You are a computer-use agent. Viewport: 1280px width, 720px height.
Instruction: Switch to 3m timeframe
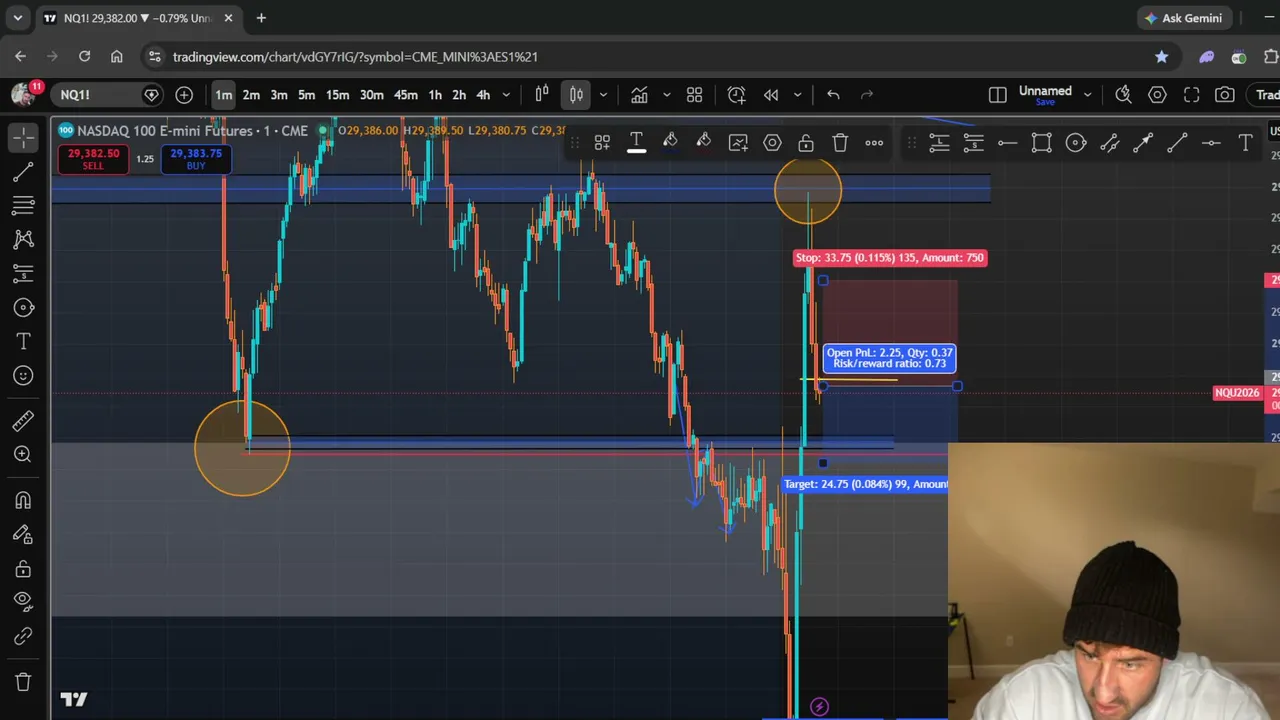tap(279, 95)
